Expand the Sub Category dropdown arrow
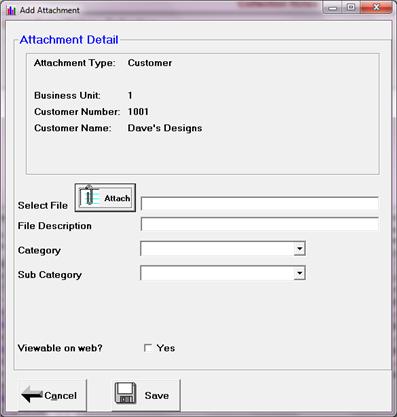This screenshot has width=397, height=417. tap(300, 273)
